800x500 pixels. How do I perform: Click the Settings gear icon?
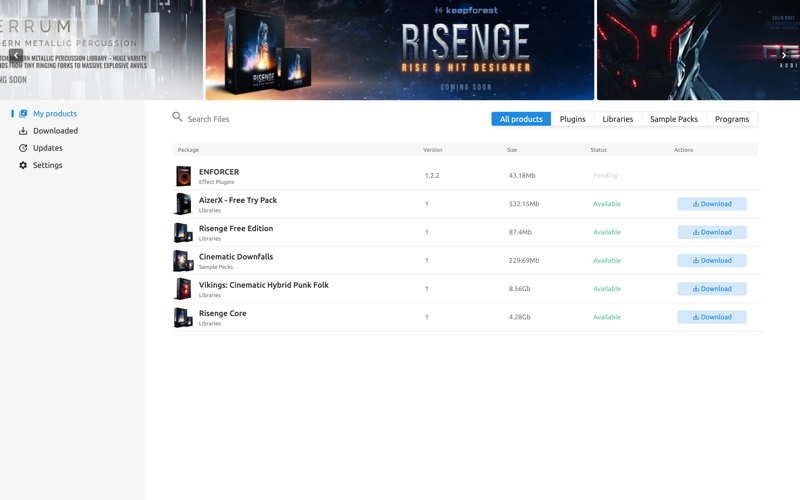23,165
